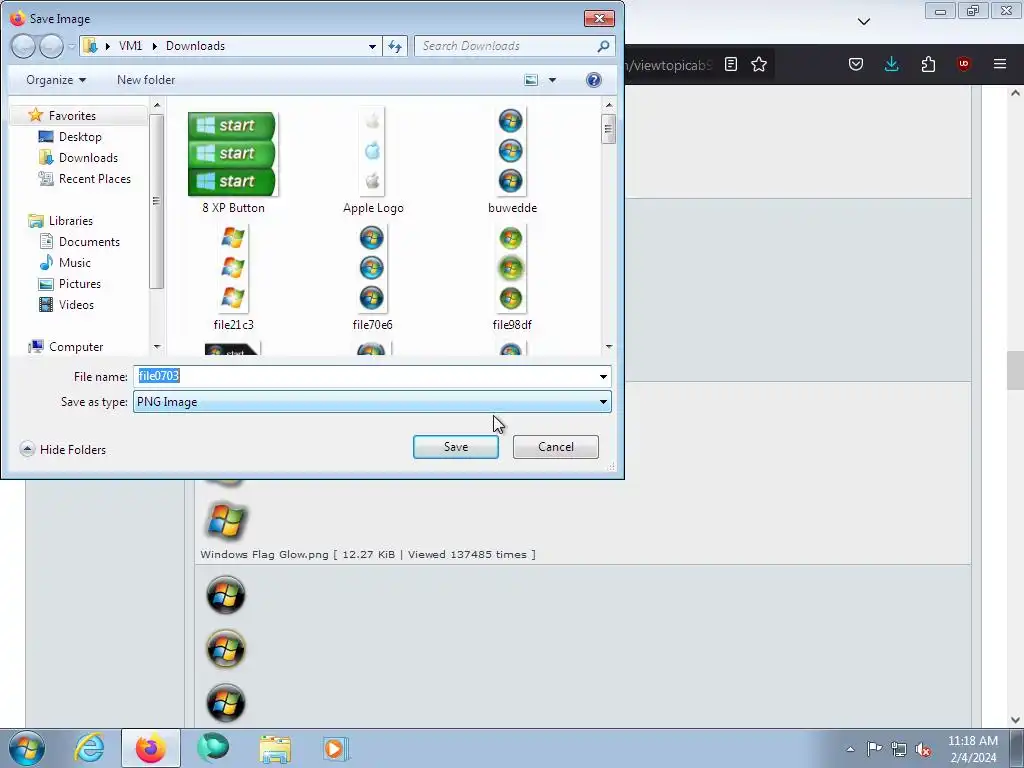Viewport: 1024px width, 768px height.
Task: Click Downloads in the address breadcrumb
Action: pos(195,46)
